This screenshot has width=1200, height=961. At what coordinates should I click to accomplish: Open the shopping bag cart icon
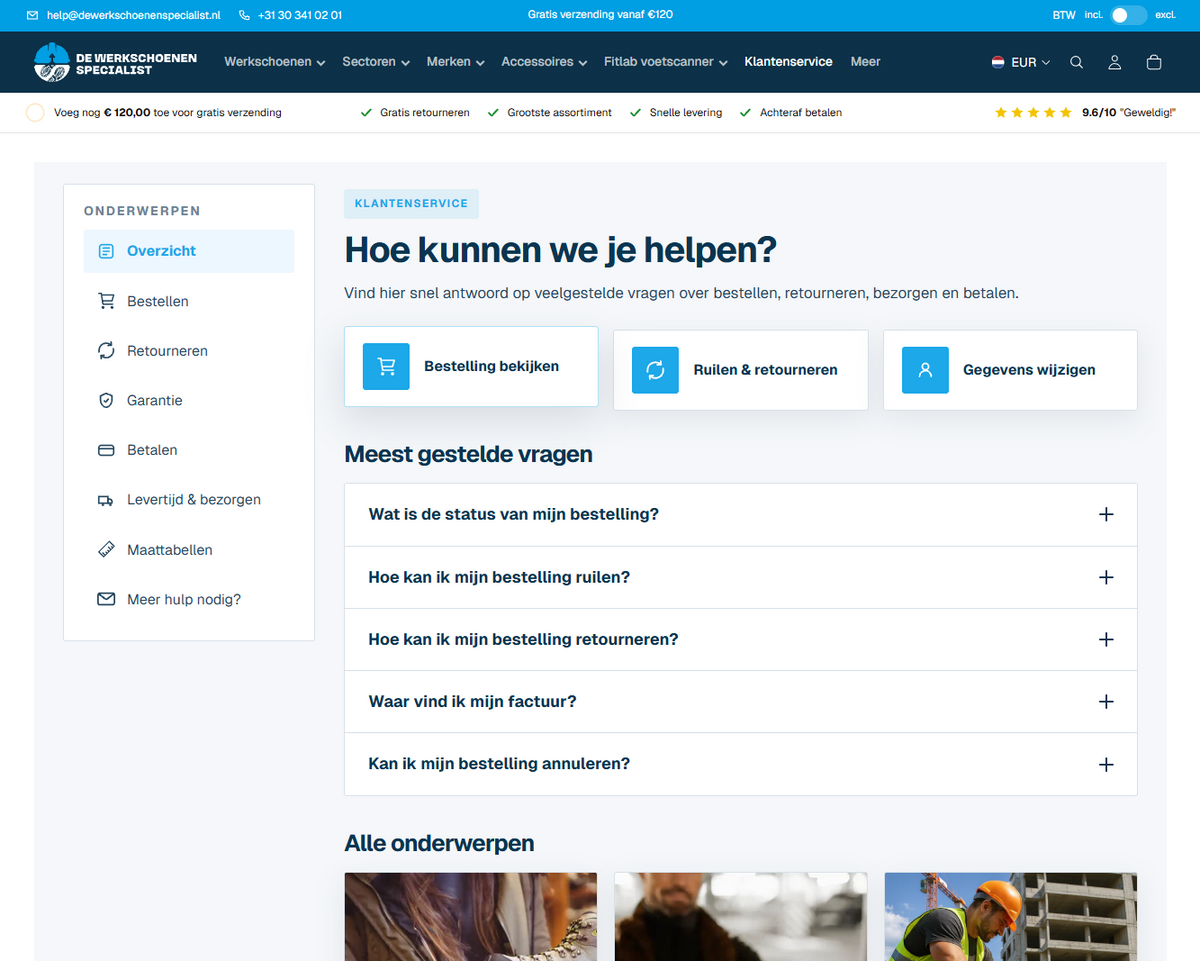tap(1154, 62)
